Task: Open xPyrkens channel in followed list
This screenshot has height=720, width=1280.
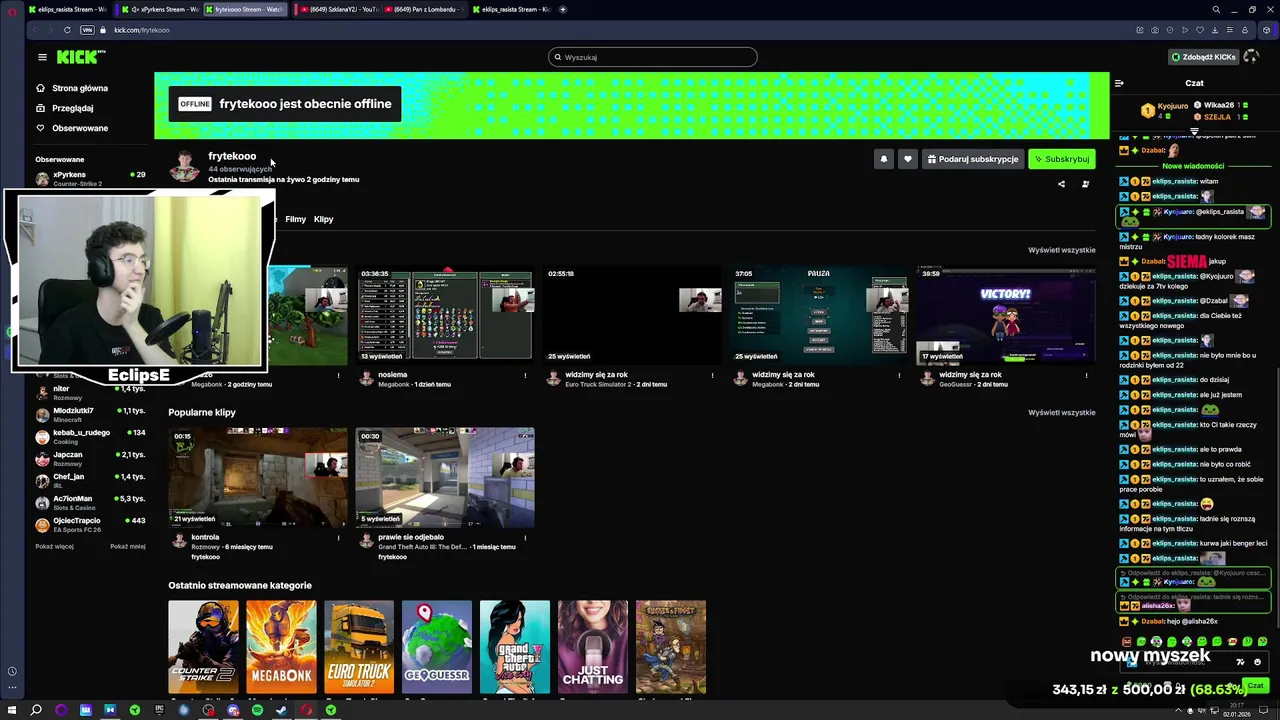Action: pyautogui.click(x=90, y=178)
